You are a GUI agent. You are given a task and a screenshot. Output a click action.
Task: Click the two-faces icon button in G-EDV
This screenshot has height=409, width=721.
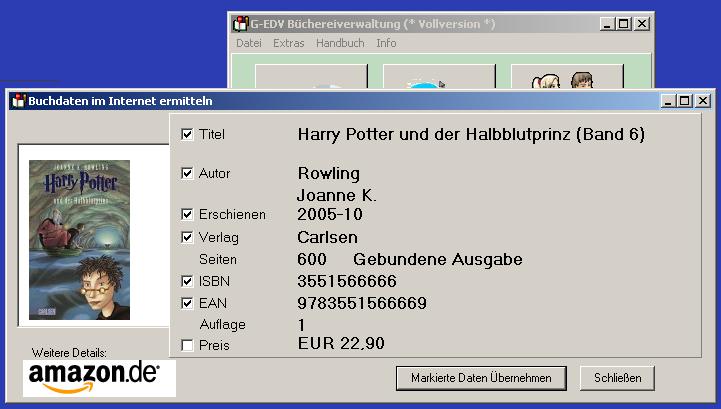[x=566, y=78]
